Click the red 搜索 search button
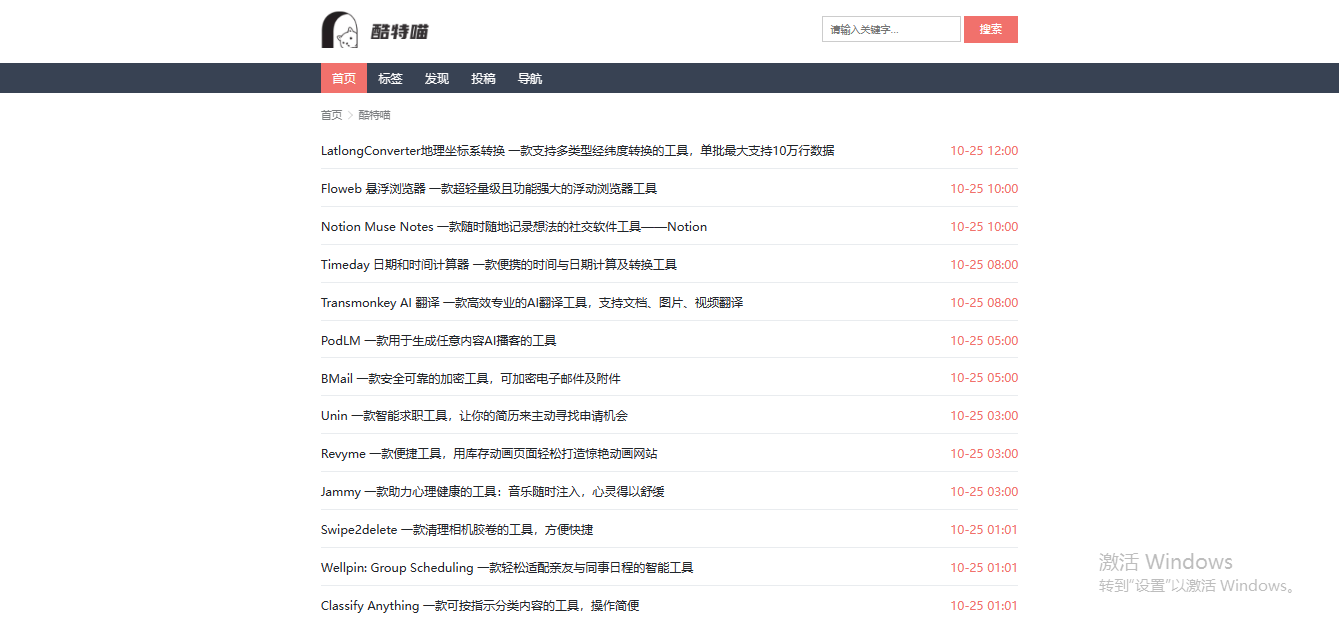 pyautogui.click(x=991, y=29)
